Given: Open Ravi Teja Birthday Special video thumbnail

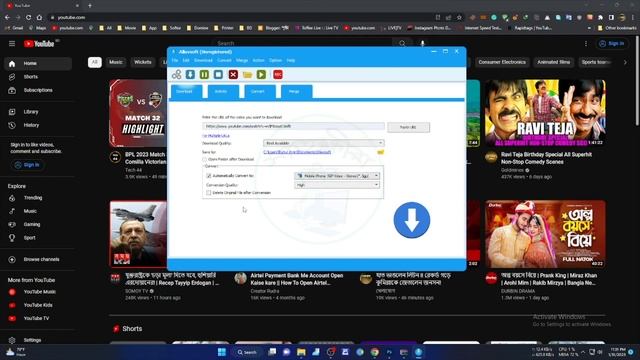Looking at the screenshot, I should (x=545, y=113).
